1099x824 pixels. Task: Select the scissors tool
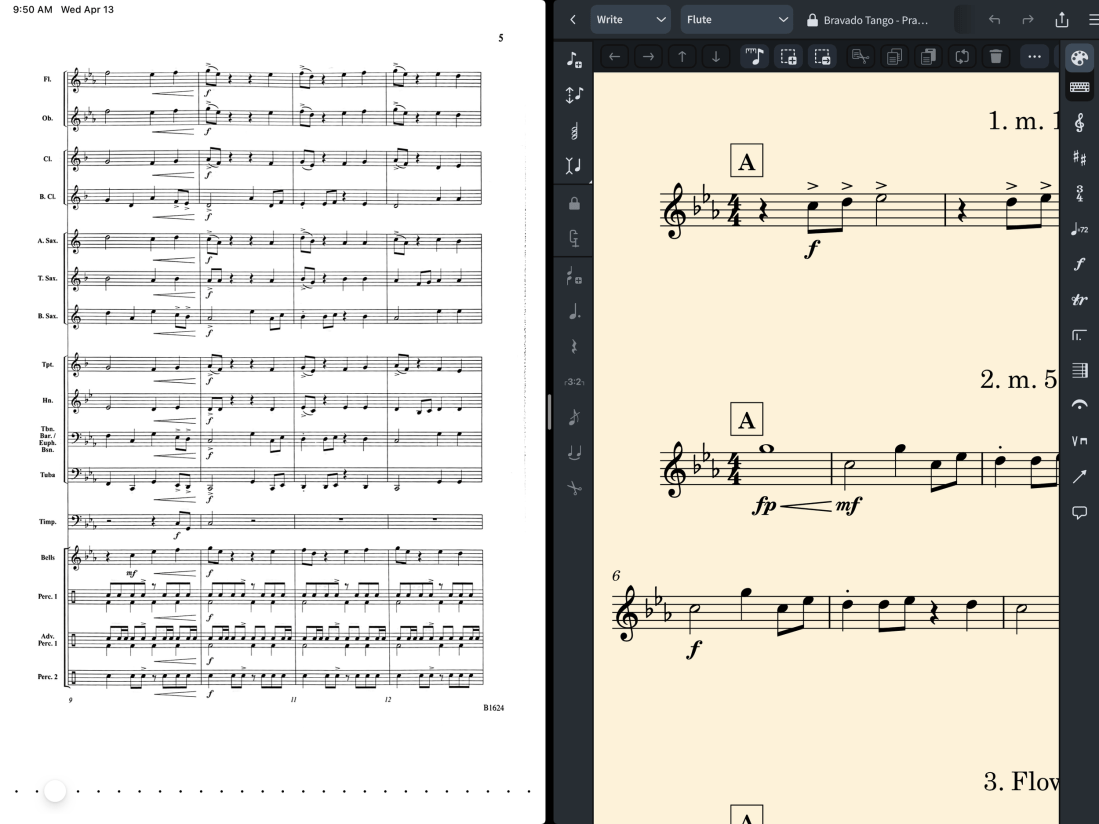coord(575,488)
